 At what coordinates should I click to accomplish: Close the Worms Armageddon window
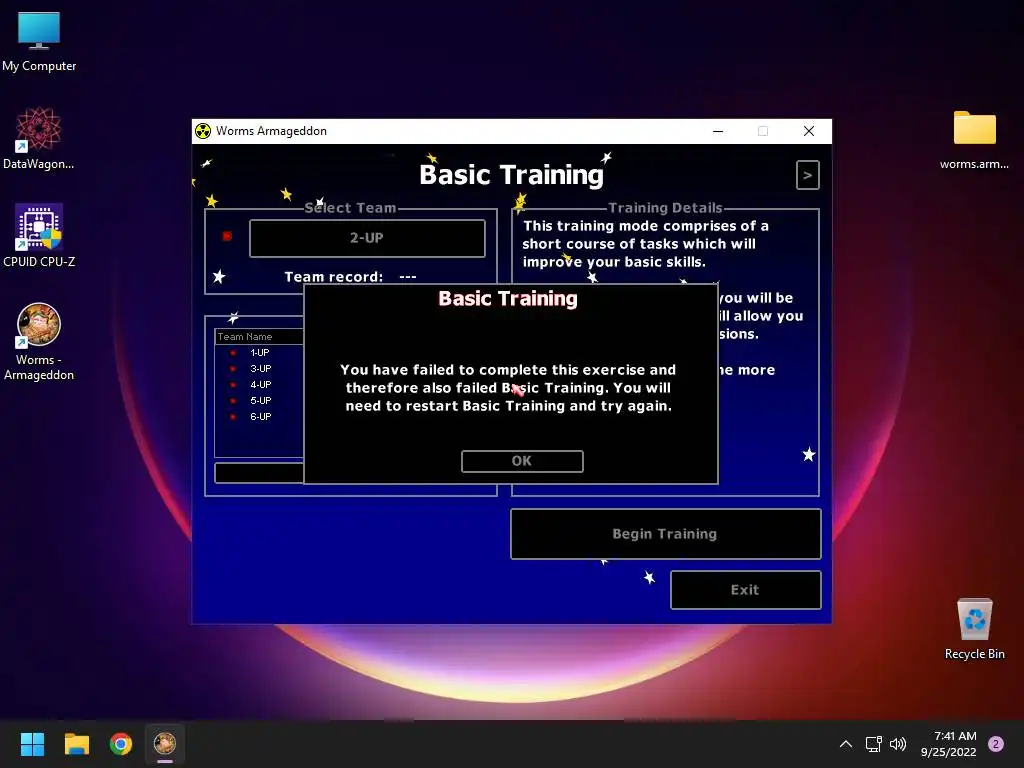pyautogui.click(x=809, y=131)
